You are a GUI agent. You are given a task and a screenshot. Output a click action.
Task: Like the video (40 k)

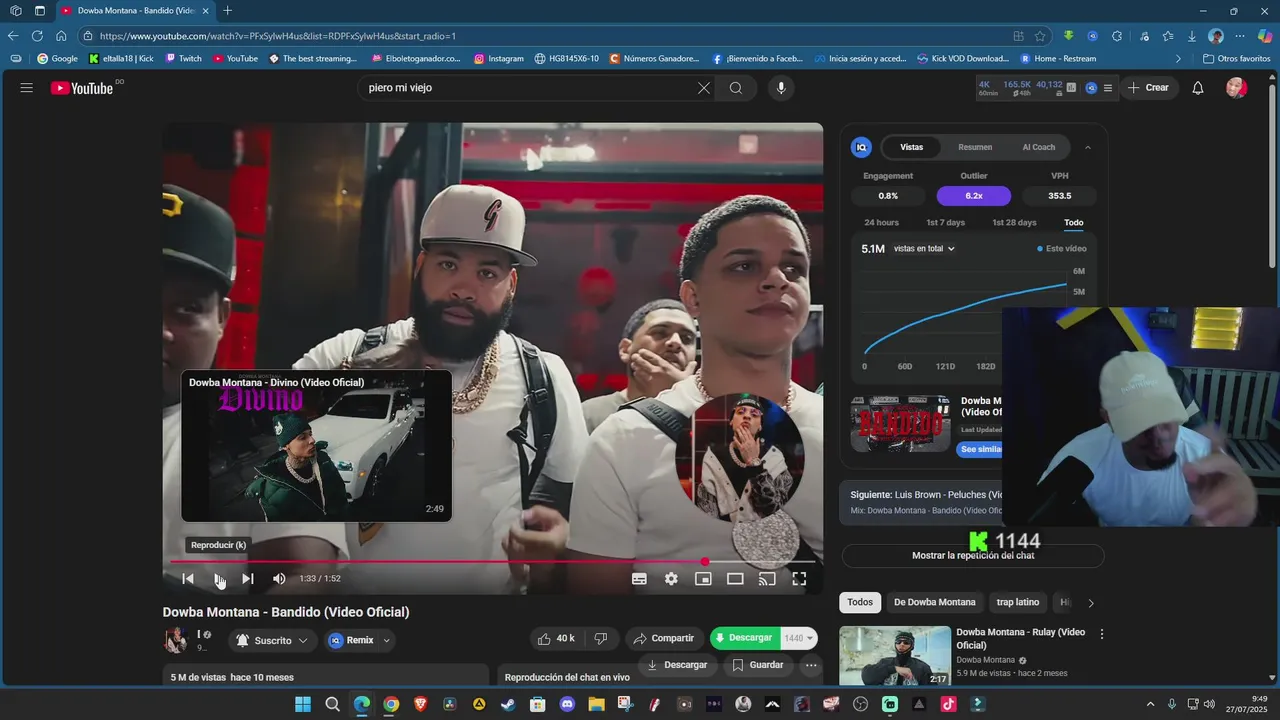point(556,639)
